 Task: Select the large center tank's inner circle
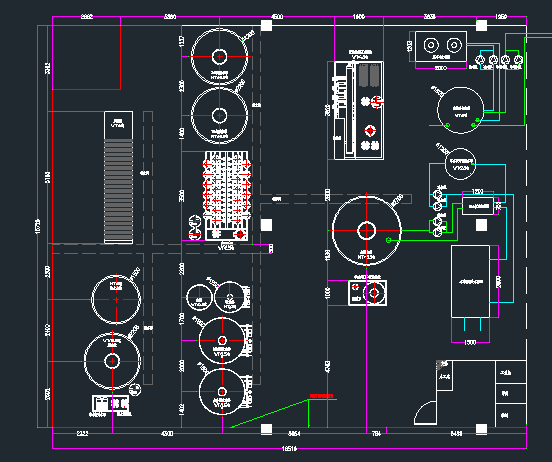click(x=366, y=231)
